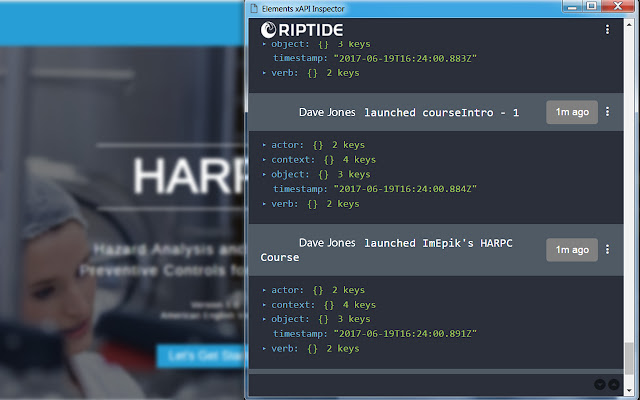The width and height of the screenshot is (640, 400).
Task: Click 'Dave Jones launched ImEpik's HARPC Course' header
Action: click(436, 250)
